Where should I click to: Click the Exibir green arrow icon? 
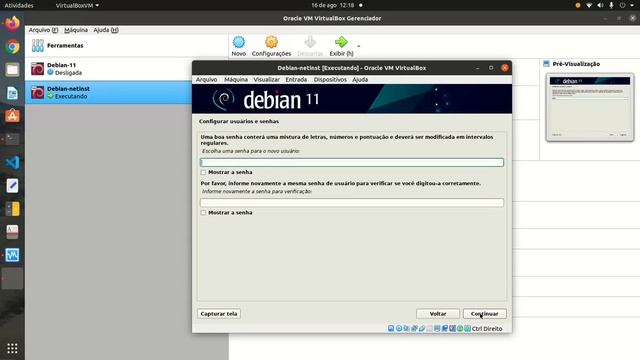click(341, 42)
